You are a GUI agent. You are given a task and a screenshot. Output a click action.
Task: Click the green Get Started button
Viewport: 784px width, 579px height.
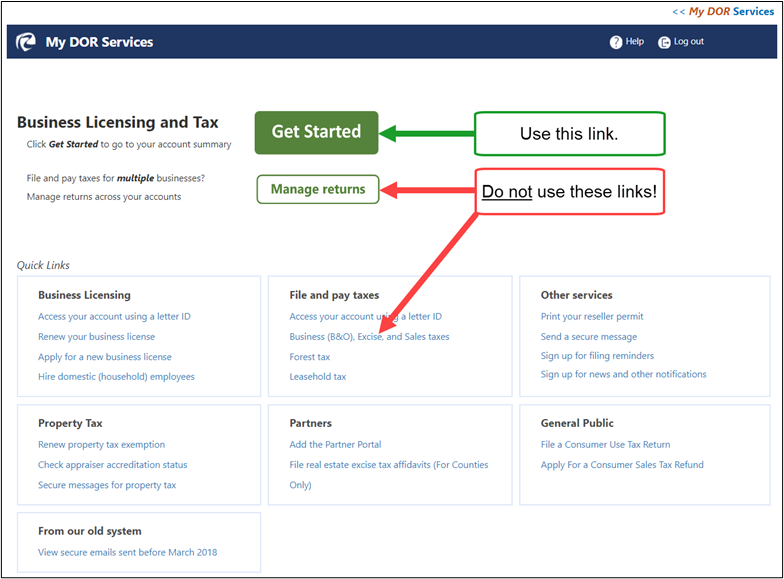(x=316, y=132)
